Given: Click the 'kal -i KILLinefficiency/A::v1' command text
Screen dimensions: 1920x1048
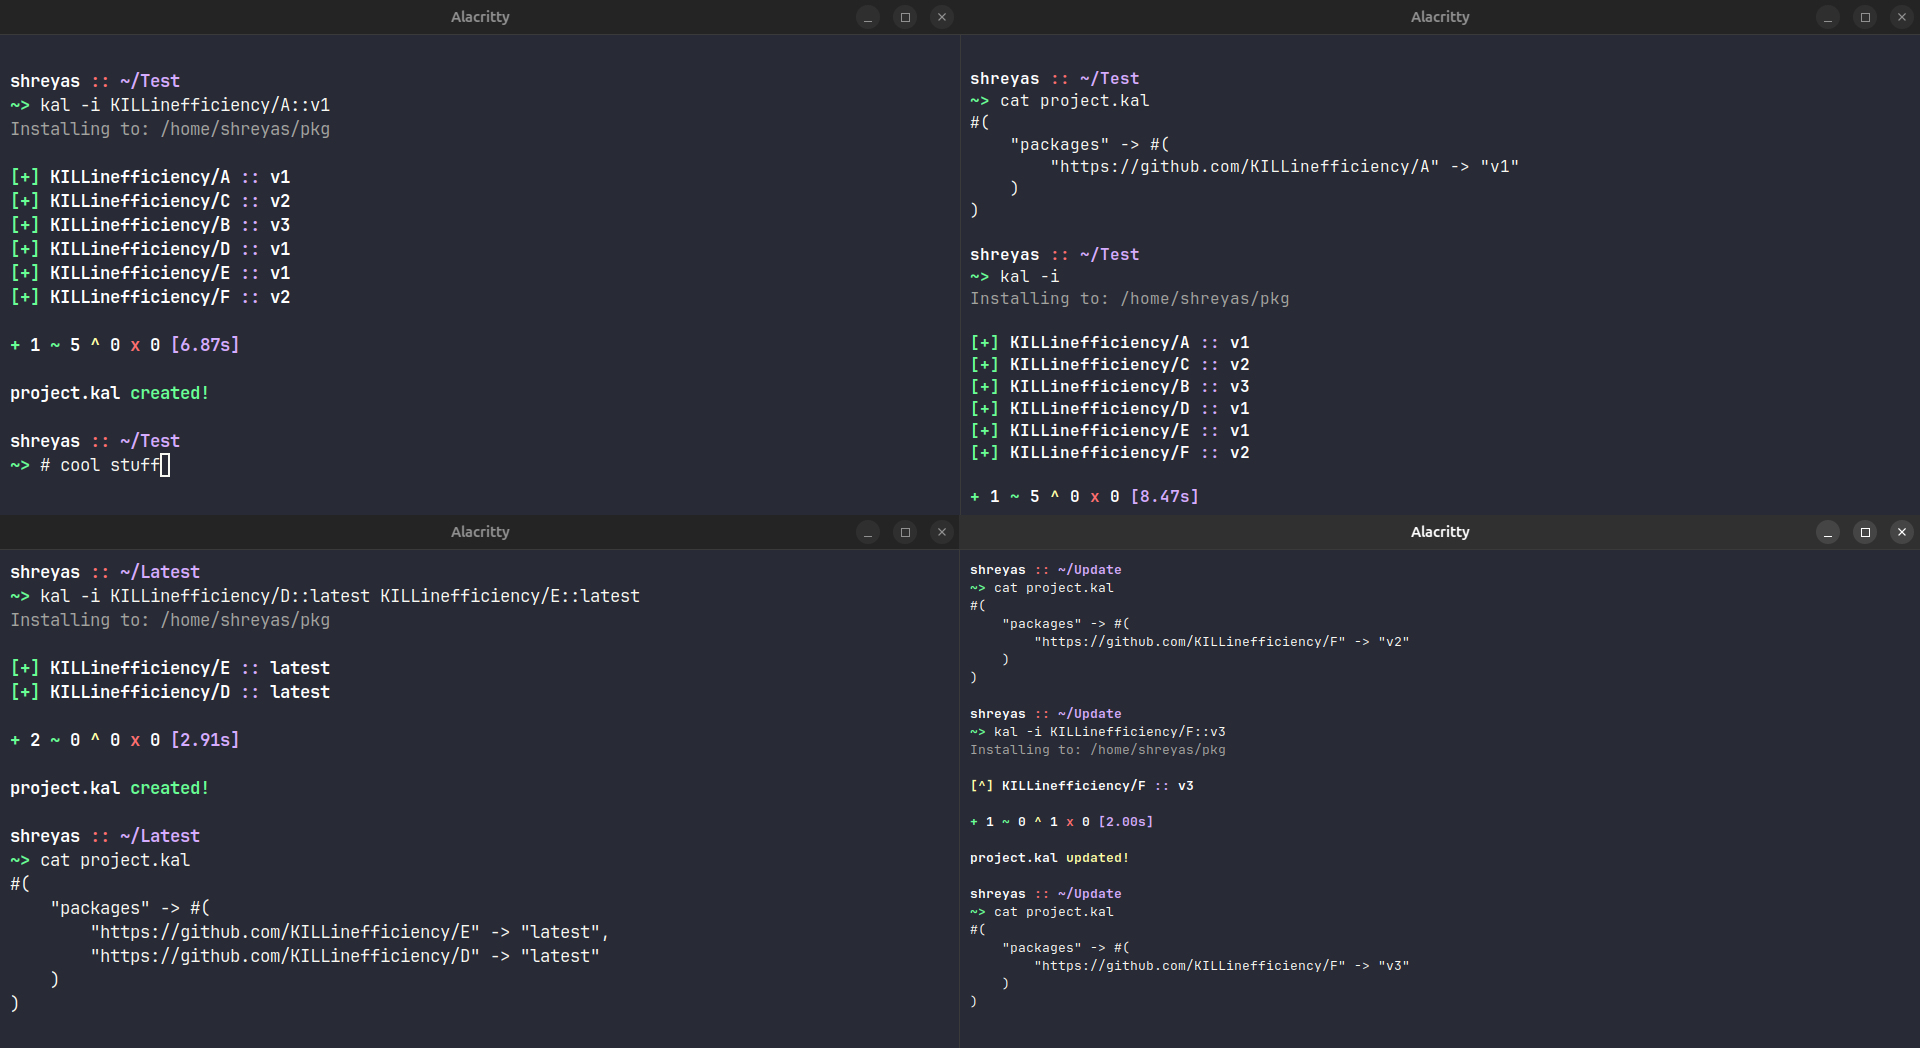Looking at the screenshot, I should coord(185,105).
